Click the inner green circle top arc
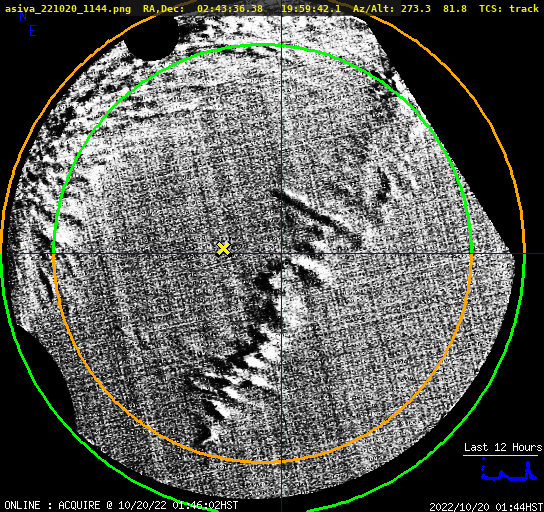544x512 pixels. coord(263,45)
